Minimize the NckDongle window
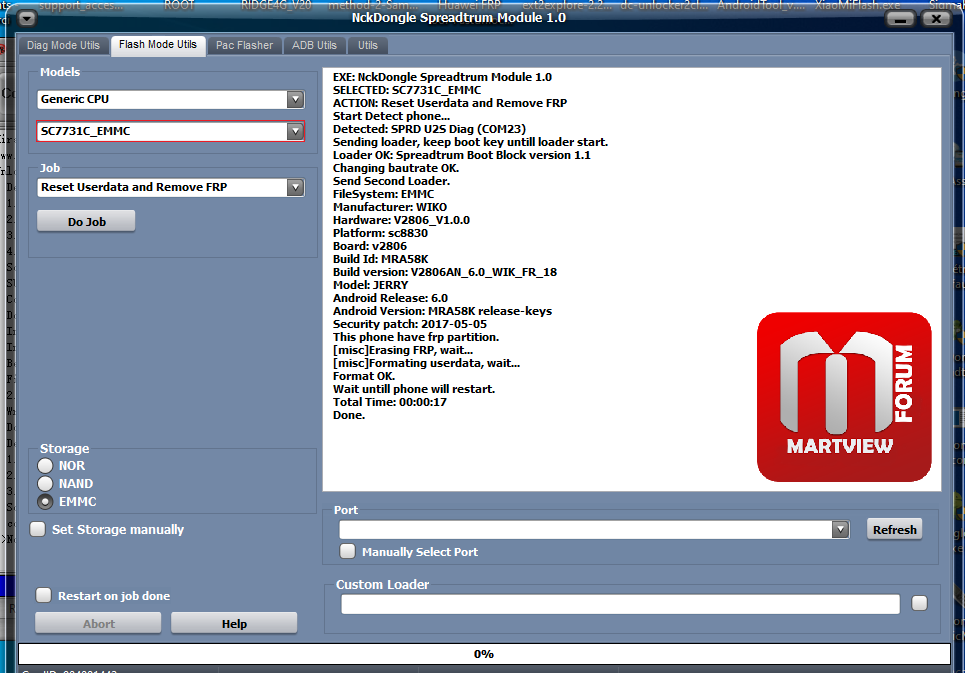 [900, 18]
